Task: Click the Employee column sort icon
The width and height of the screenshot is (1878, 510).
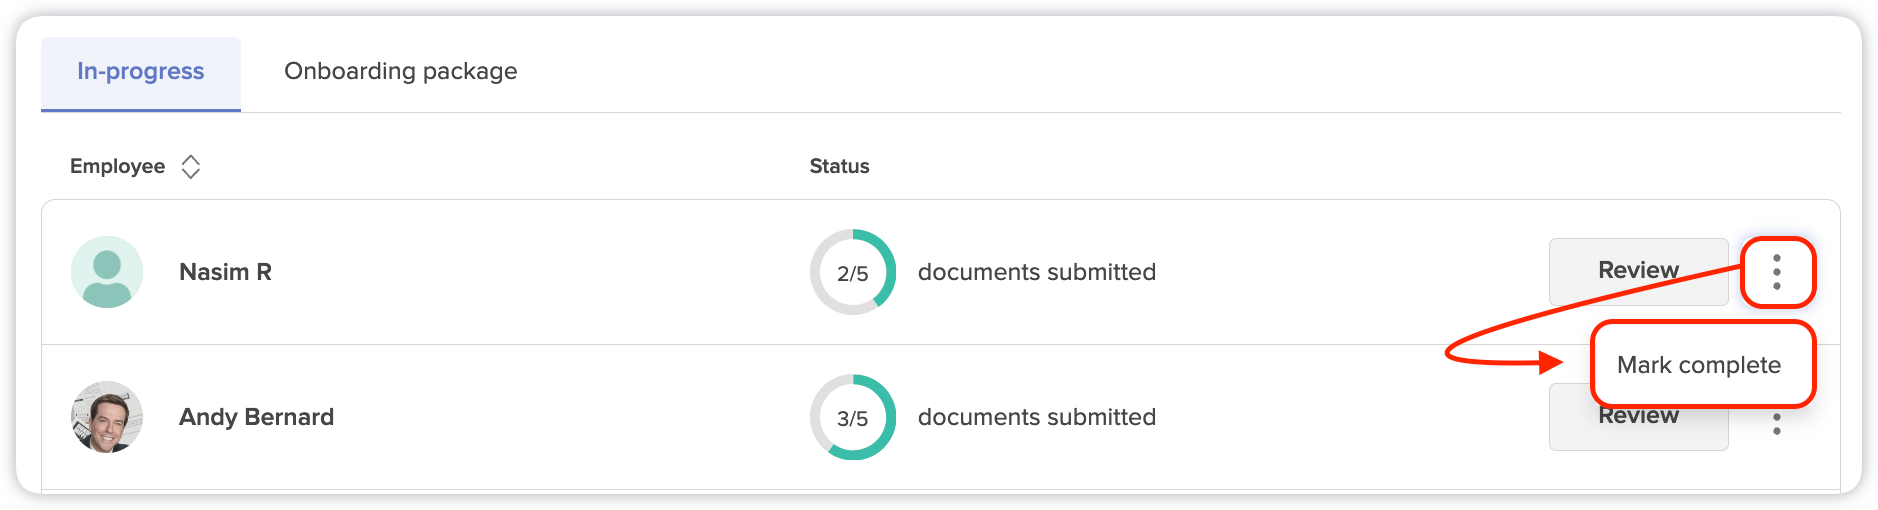Action: click(x=191, y=166)
